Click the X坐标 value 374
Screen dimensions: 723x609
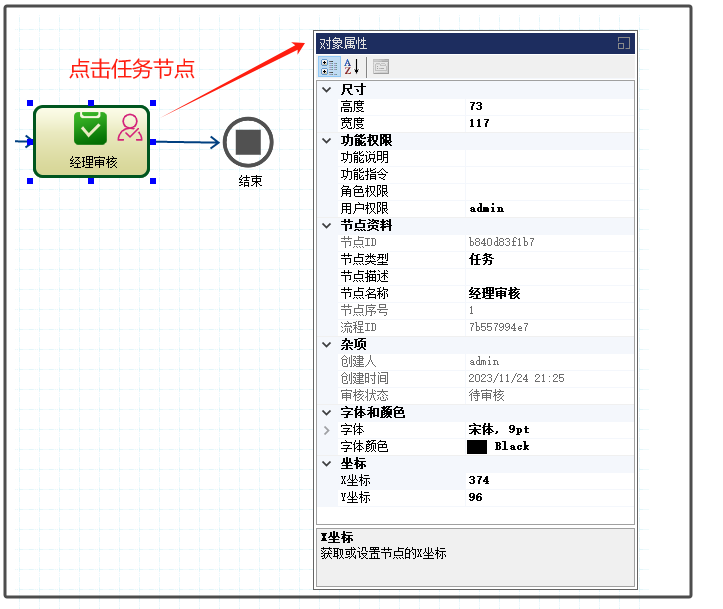click(x=479, y=481)
